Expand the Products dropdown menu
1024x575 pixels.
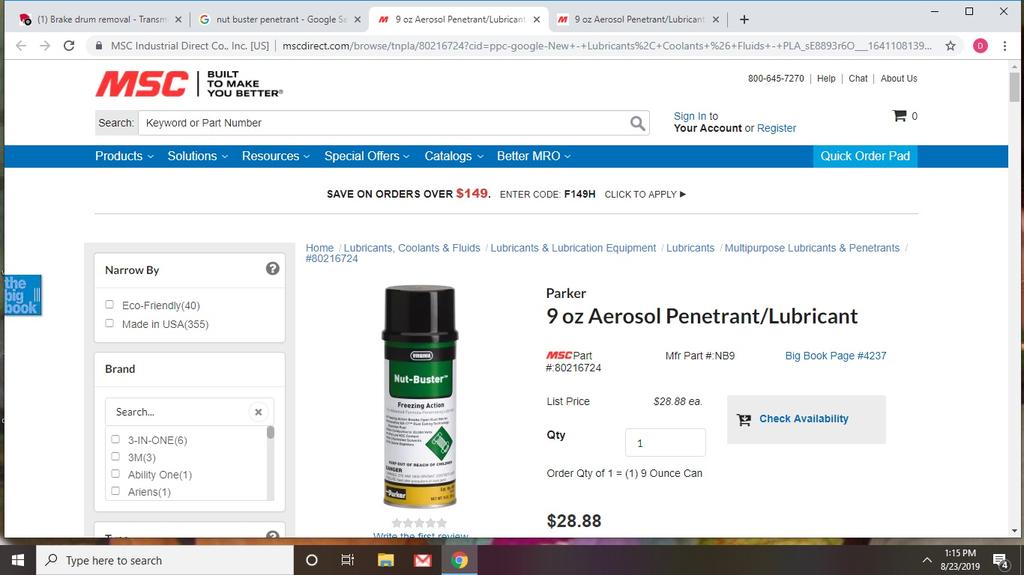point(124,156)
